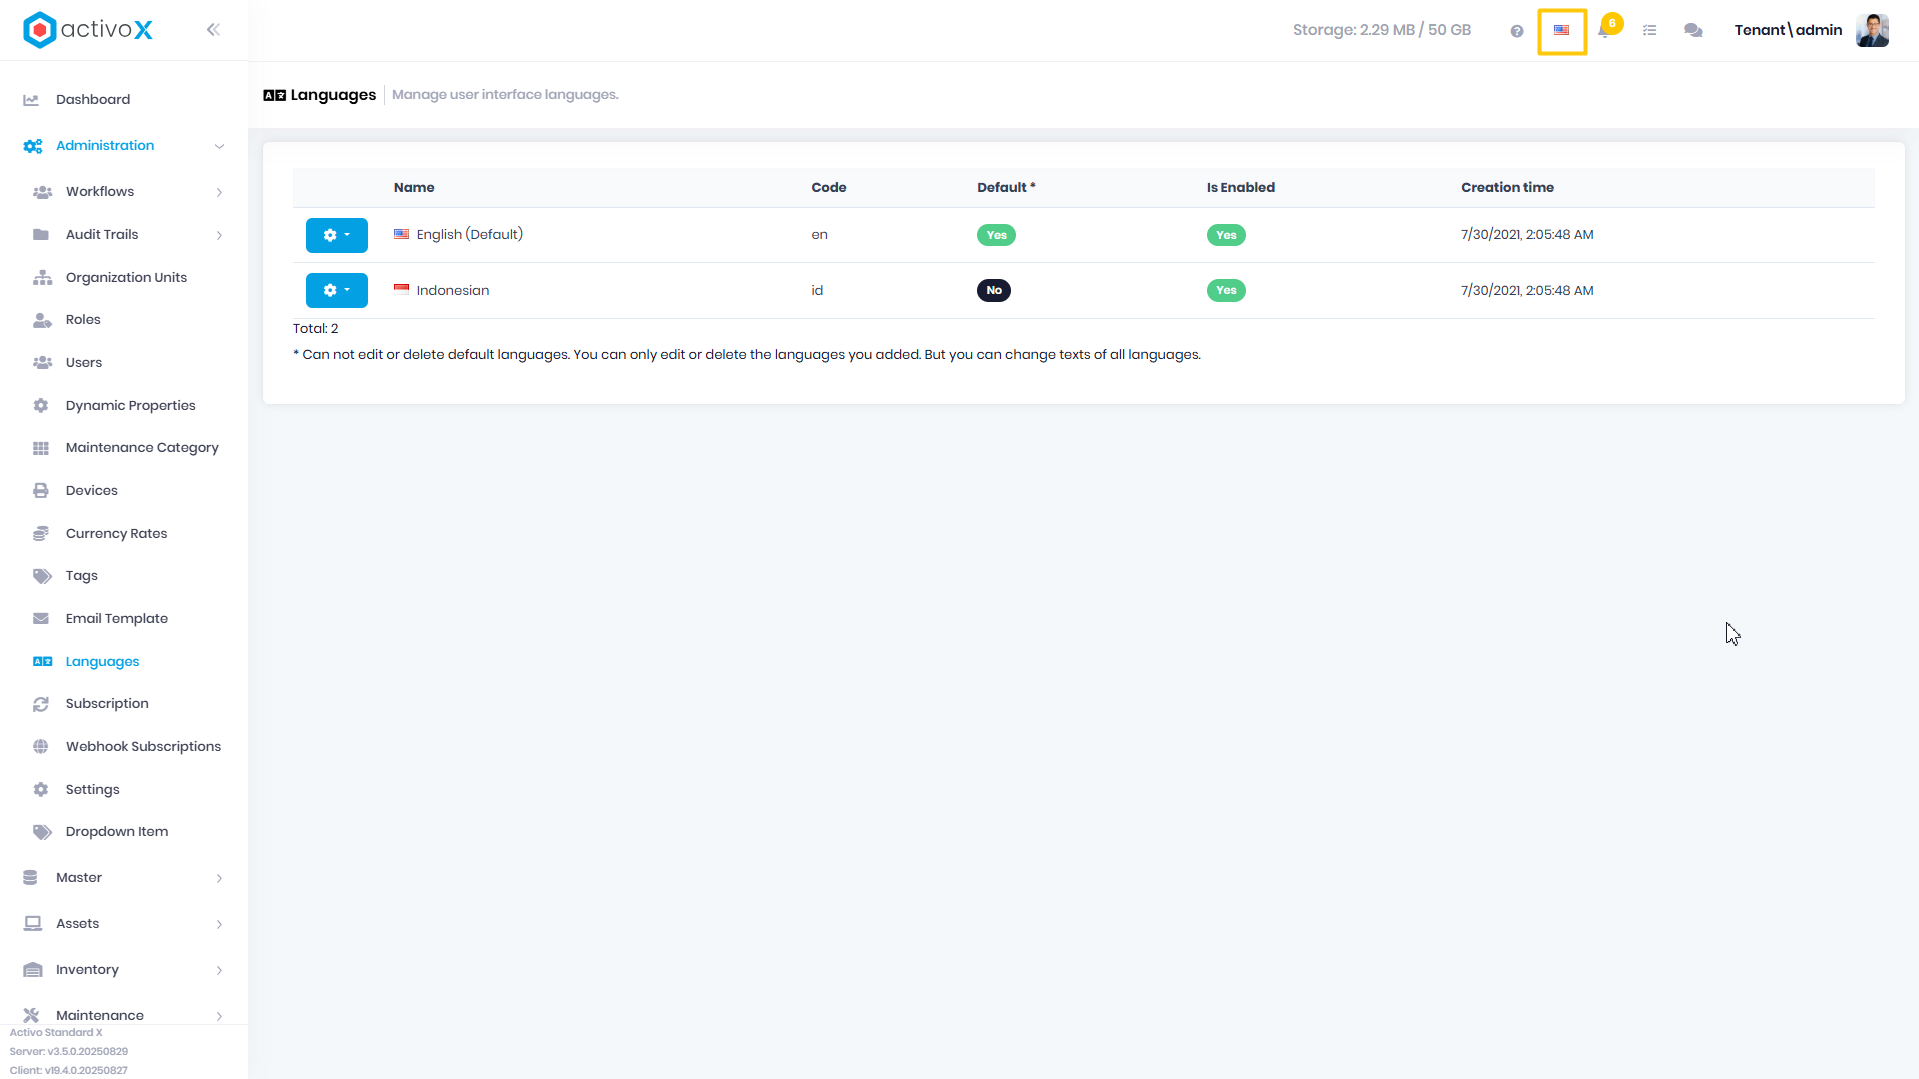Click the Is Enabled column header
The height and width of the screenshot is (1079, 1919).
pyautogui.click(x=1241, y=188)
